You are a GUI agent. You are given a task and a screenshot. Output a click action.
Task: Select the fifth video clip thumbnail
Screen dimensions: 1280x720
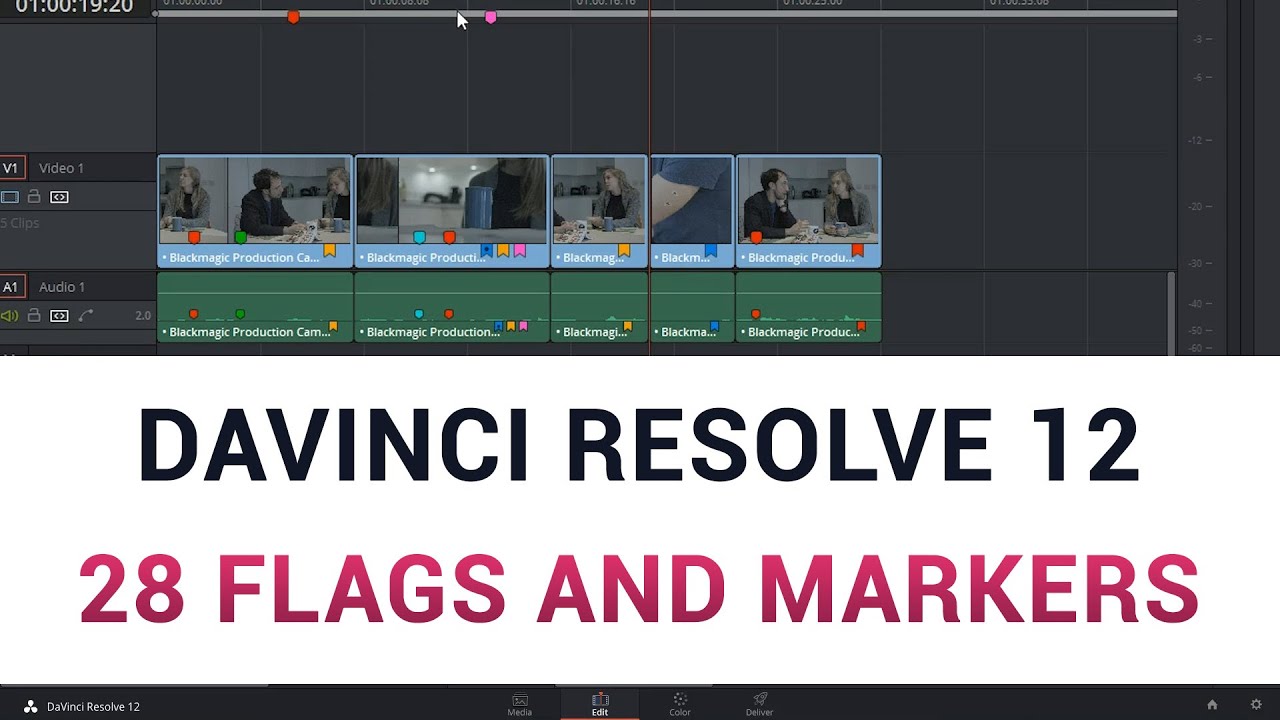tap(808, 200)
